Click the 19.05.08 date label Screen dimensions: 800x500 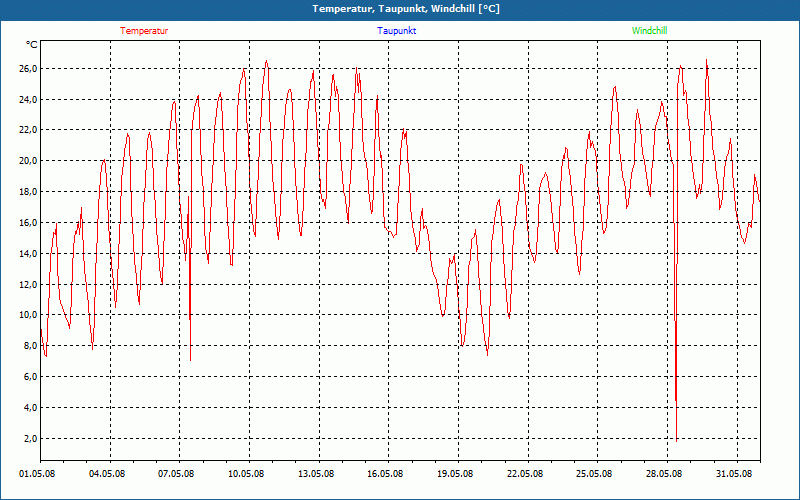coord(455,473)
